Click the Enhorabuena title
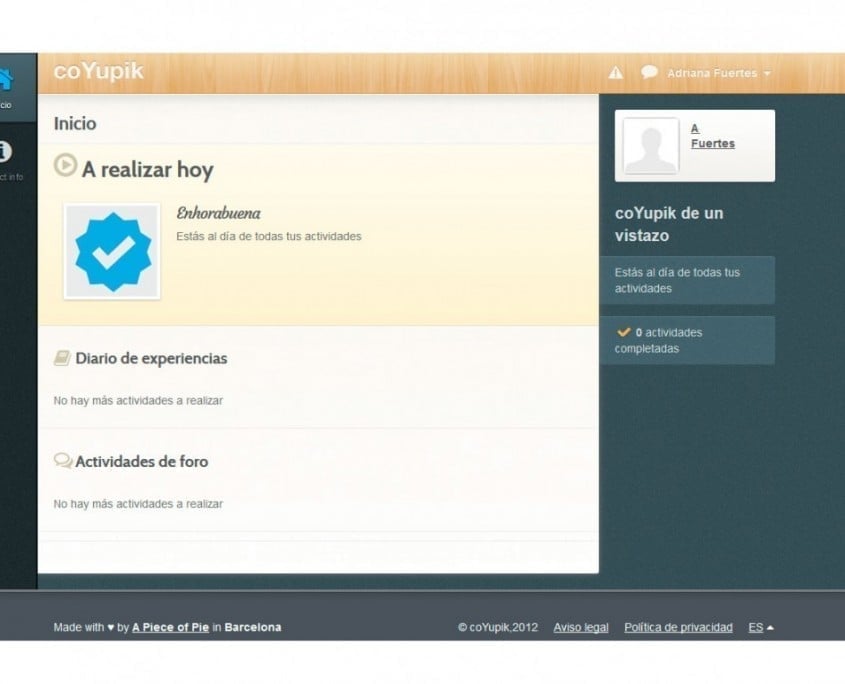The height and width of the screenshot is (684, 845). [x=218, y=213]
